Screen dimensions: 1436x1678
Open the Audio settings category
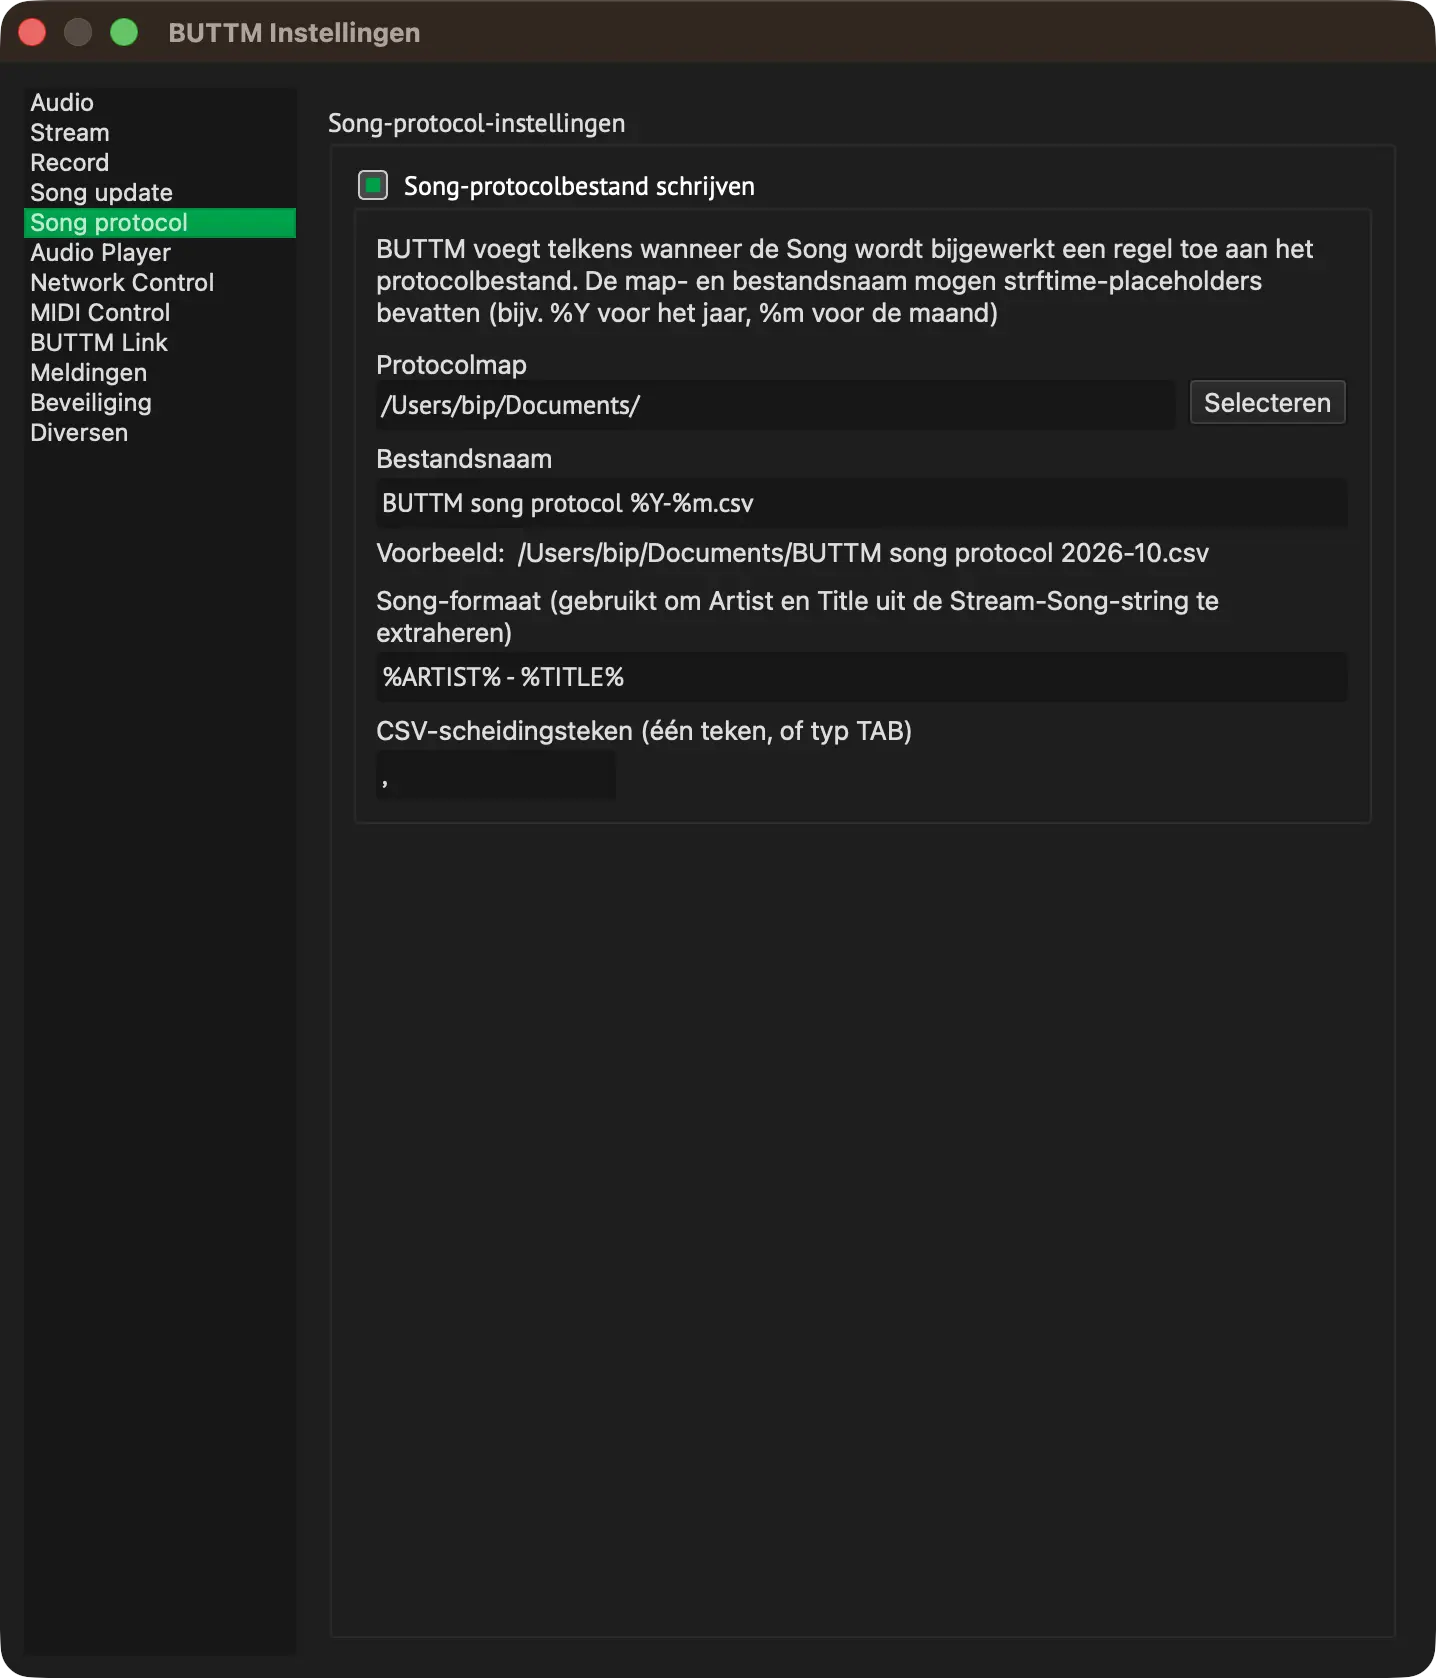point(160,103)
